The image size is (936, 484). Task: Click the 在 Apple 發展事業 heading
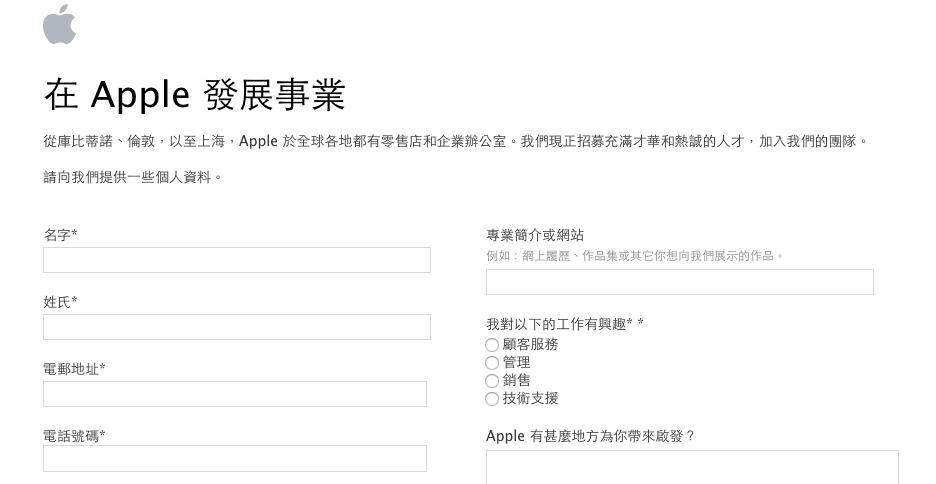pos(195,95)
